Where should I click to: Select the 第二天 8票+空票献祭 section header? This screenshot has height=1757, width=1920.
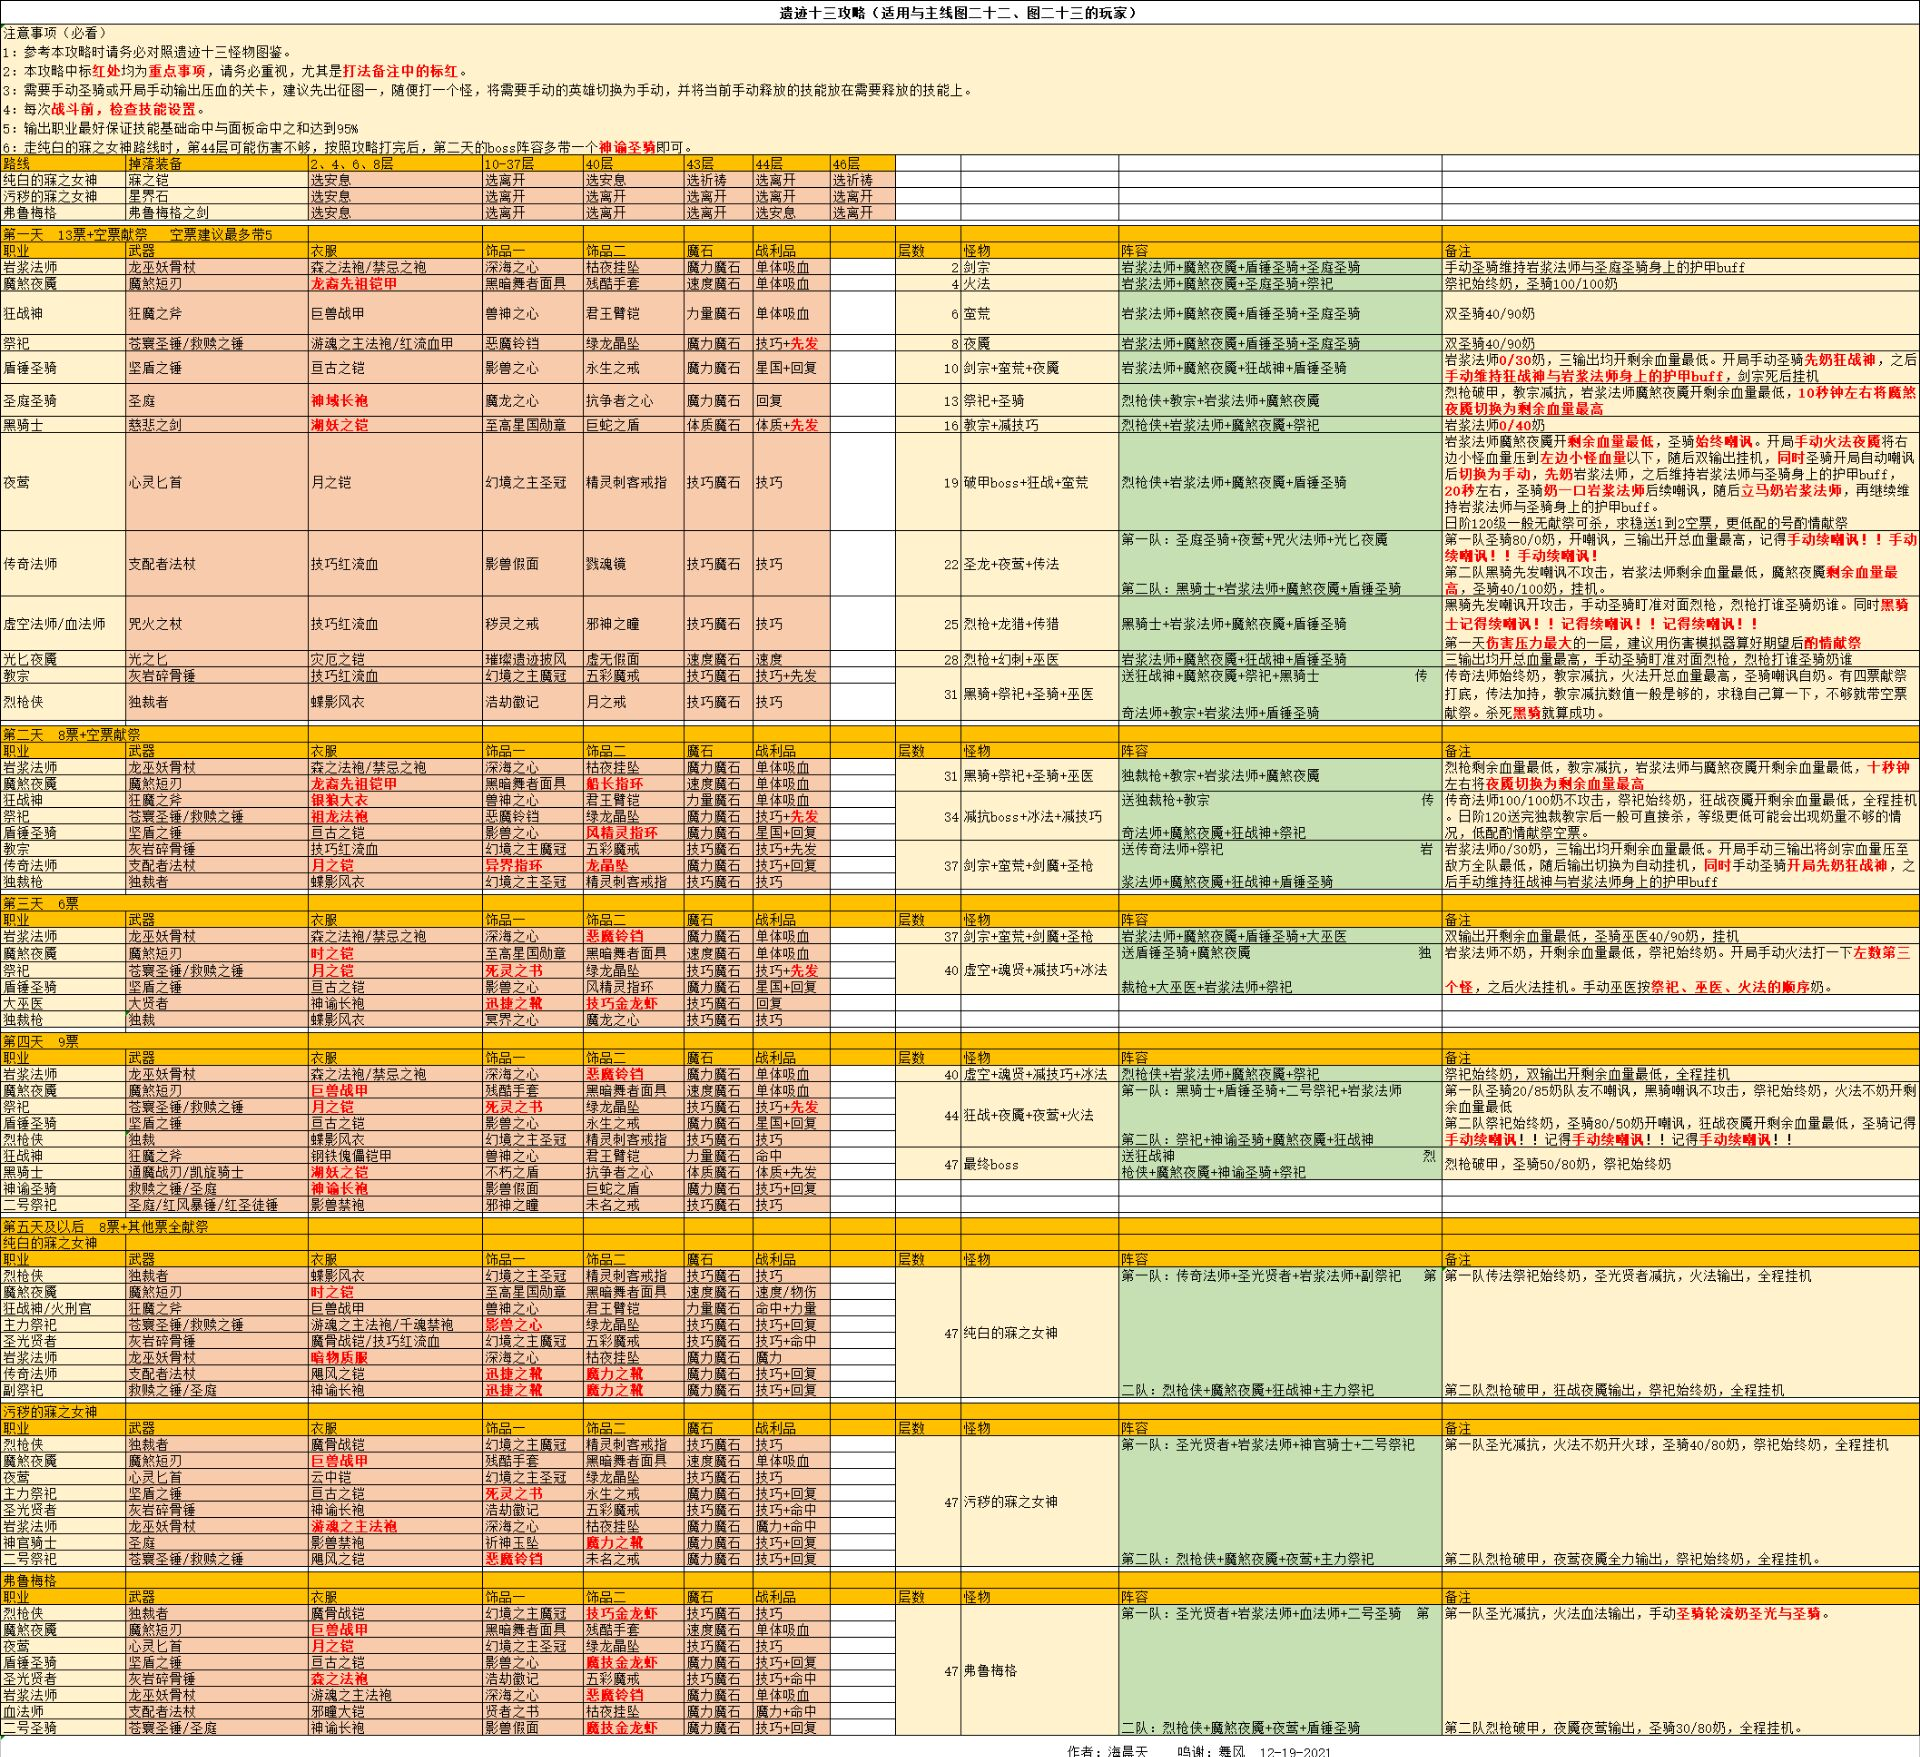click(72, 735)
